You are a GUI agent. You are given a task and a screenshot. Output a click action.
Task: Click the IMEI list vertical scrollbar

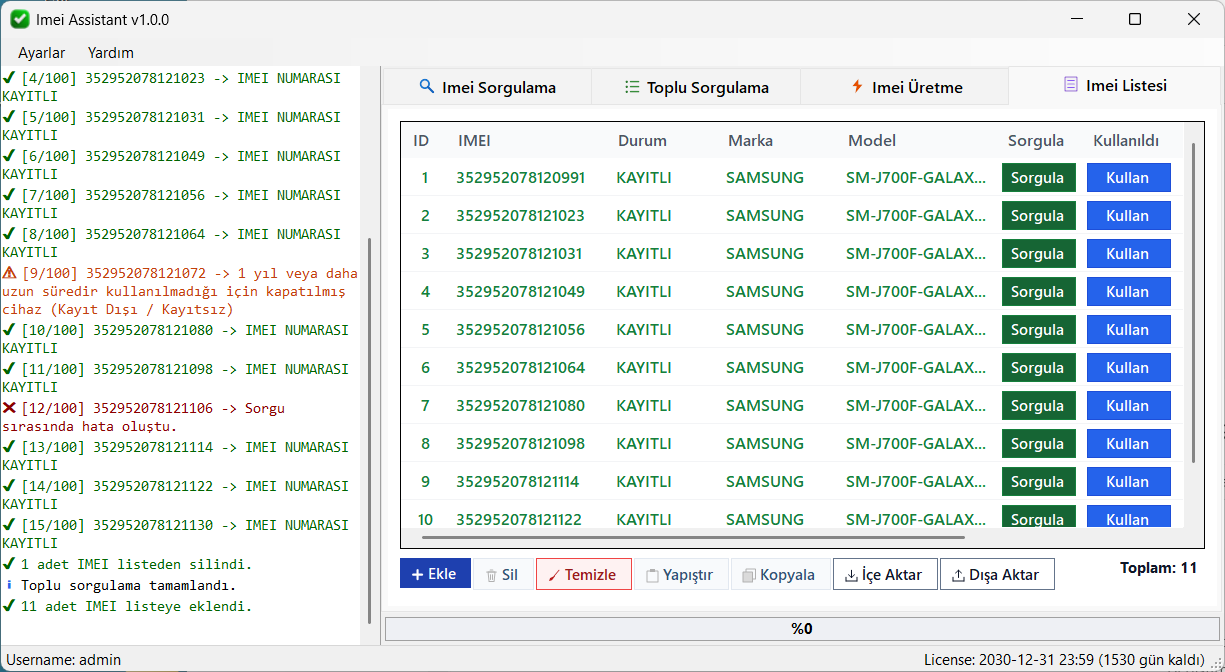pyautogui.click(x=1193, y=302)
